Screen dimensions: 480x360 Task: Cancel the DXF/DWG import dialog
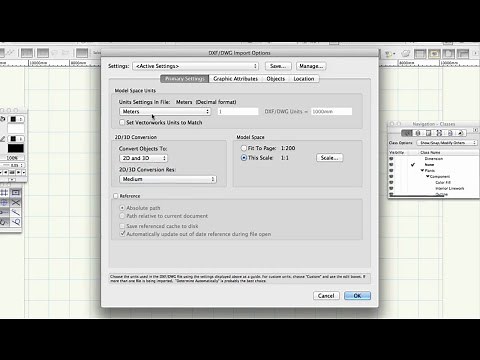(326, 296)
